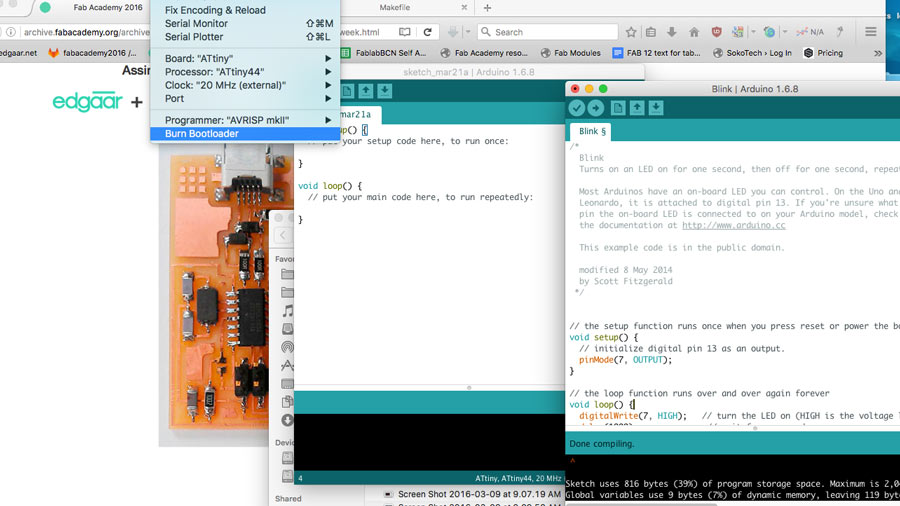Expand Board "ATtiny" submenu
Image resolution: width=900 pixels, height=506 pixels.
pos(245,59)
